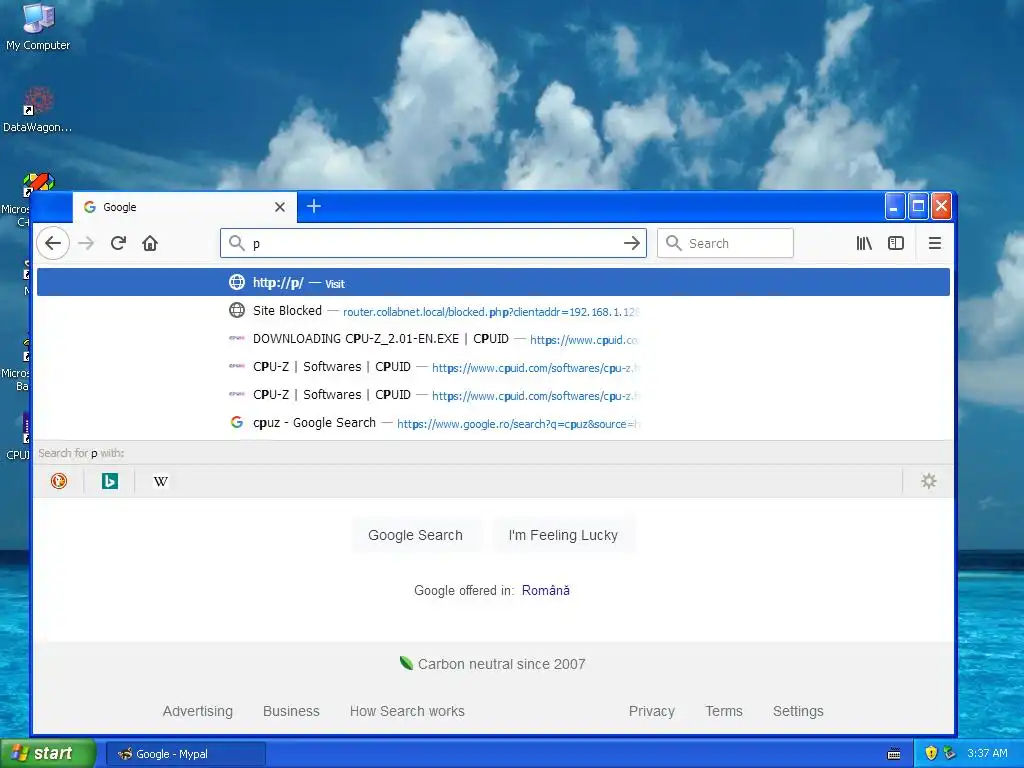
Task: Open search settings gear icon
Action: (x=929, y=481)
